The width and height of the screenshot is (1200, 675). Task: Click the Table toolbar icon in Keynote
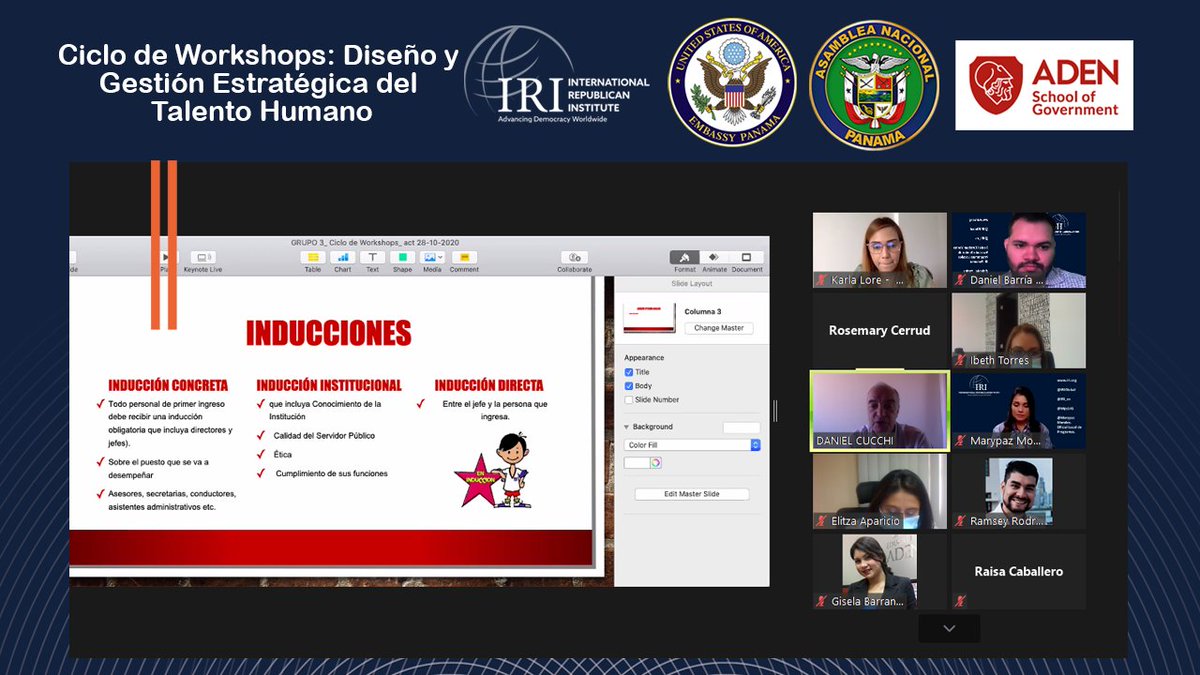coord(313,258)
